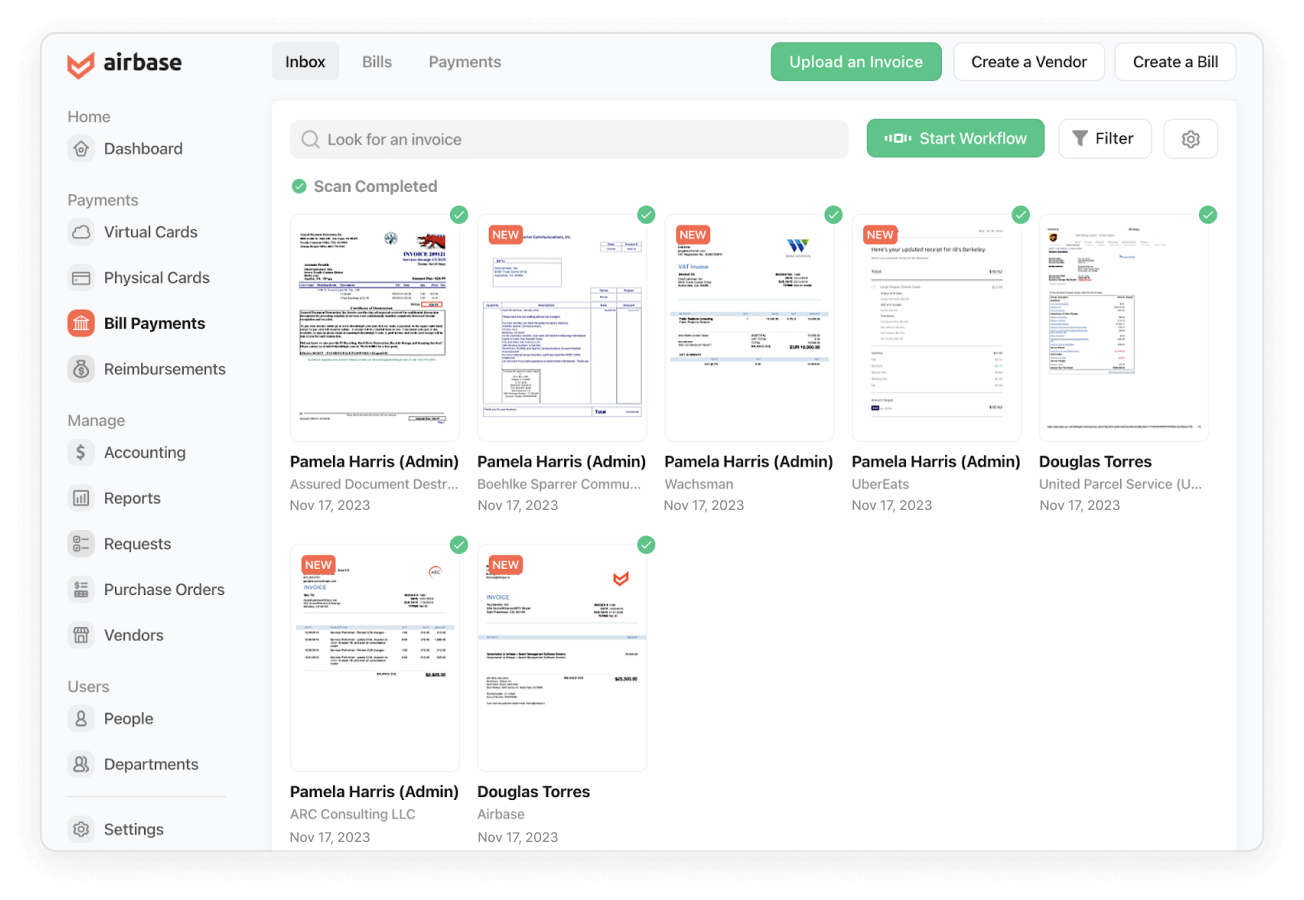Click the Scan Completed label

(375, 186)
